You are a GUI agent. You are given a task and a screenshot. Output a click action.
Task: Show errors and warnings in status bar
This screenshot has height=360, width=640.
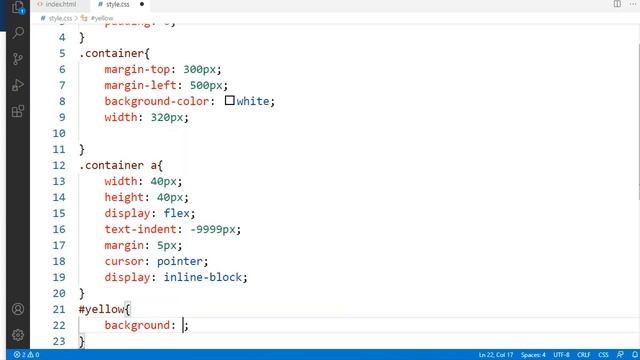[27, 354]
